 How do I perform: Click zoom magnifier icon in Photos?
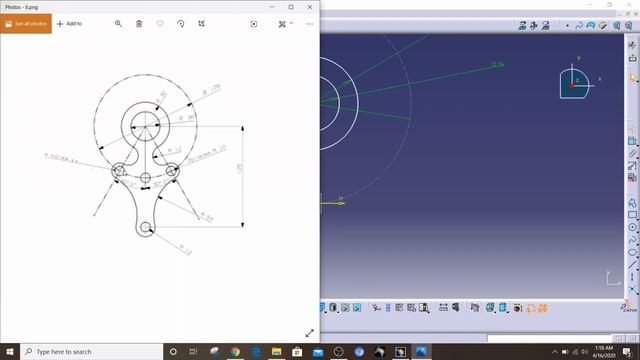pyautogui.click(x=118, y=24)
